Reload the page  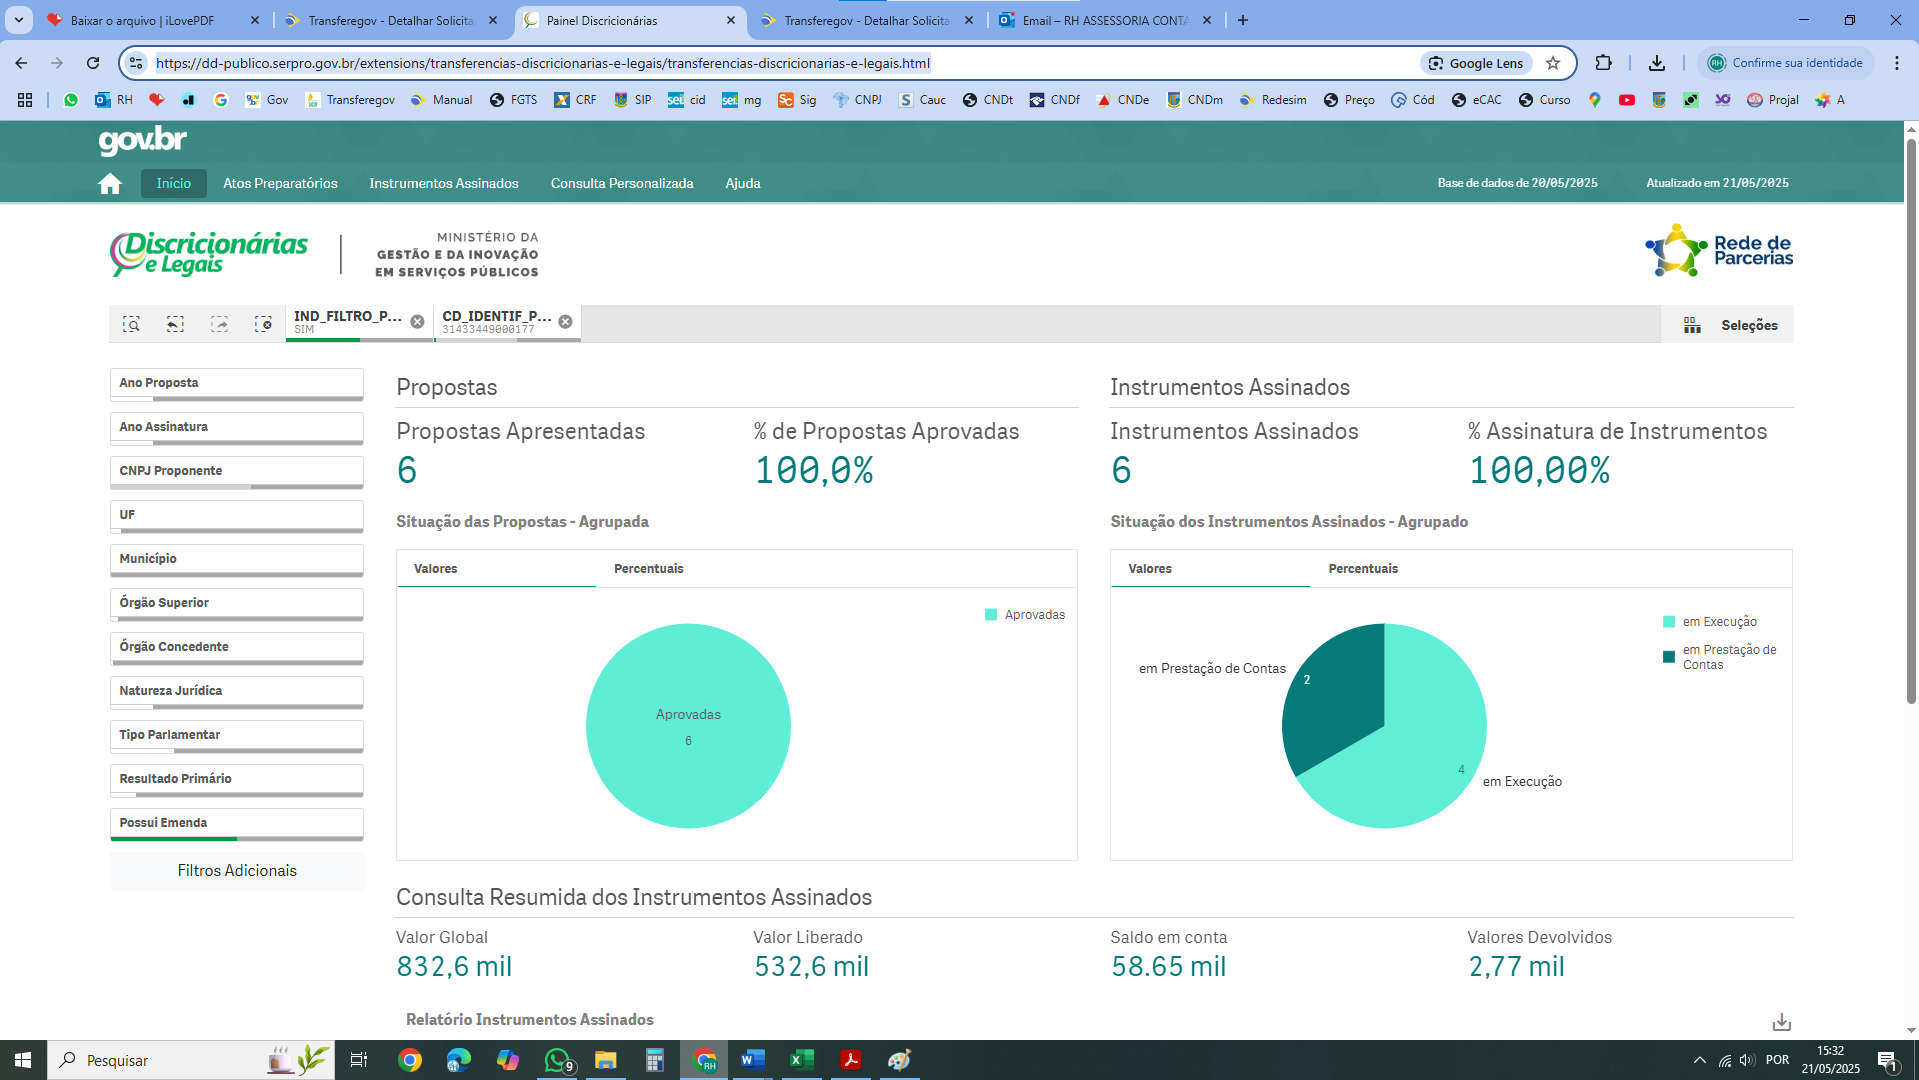93,63
